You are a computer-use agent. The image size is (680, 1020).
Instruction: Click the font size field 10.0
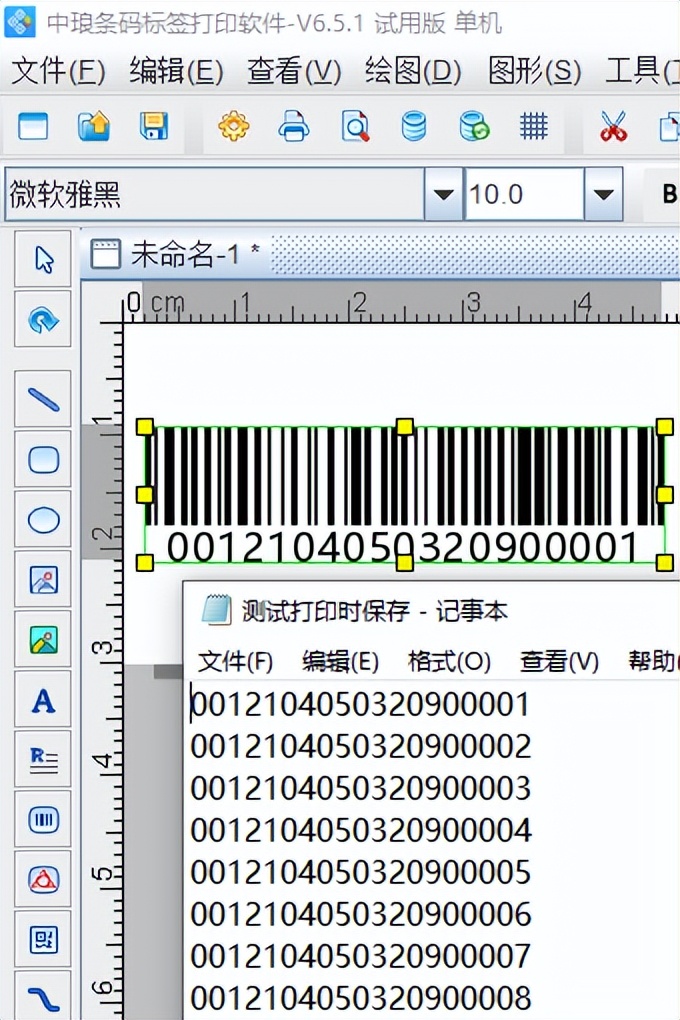pos(524,194)
